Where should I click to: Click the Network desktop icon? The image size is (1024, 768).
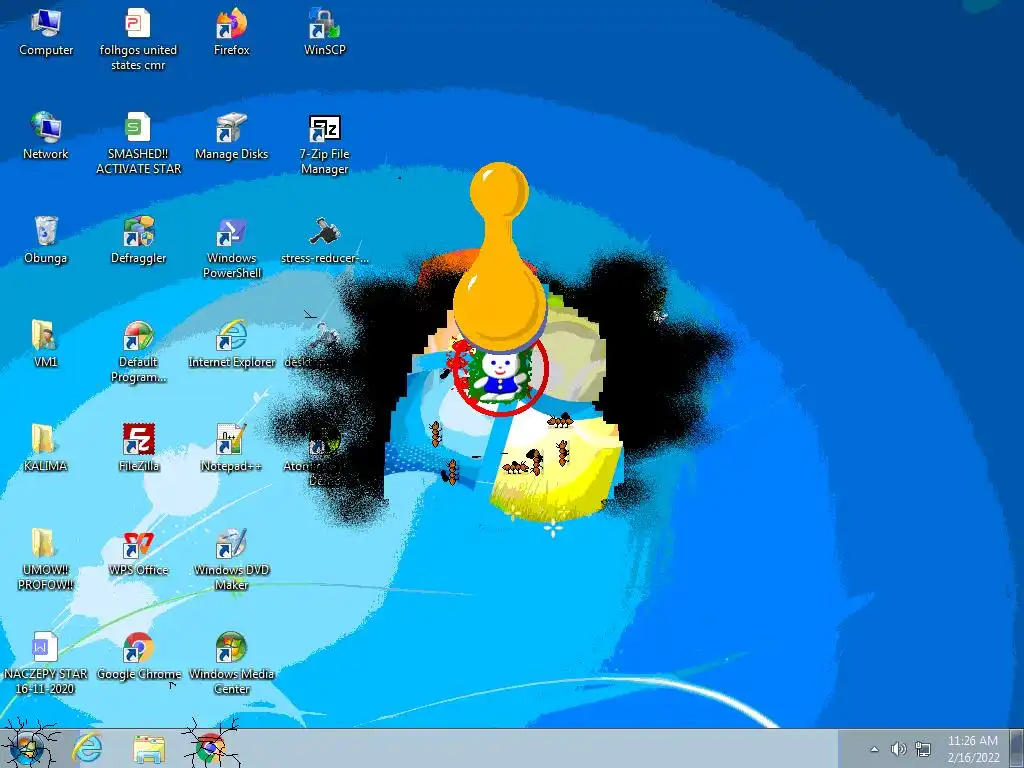pos(46,136)
